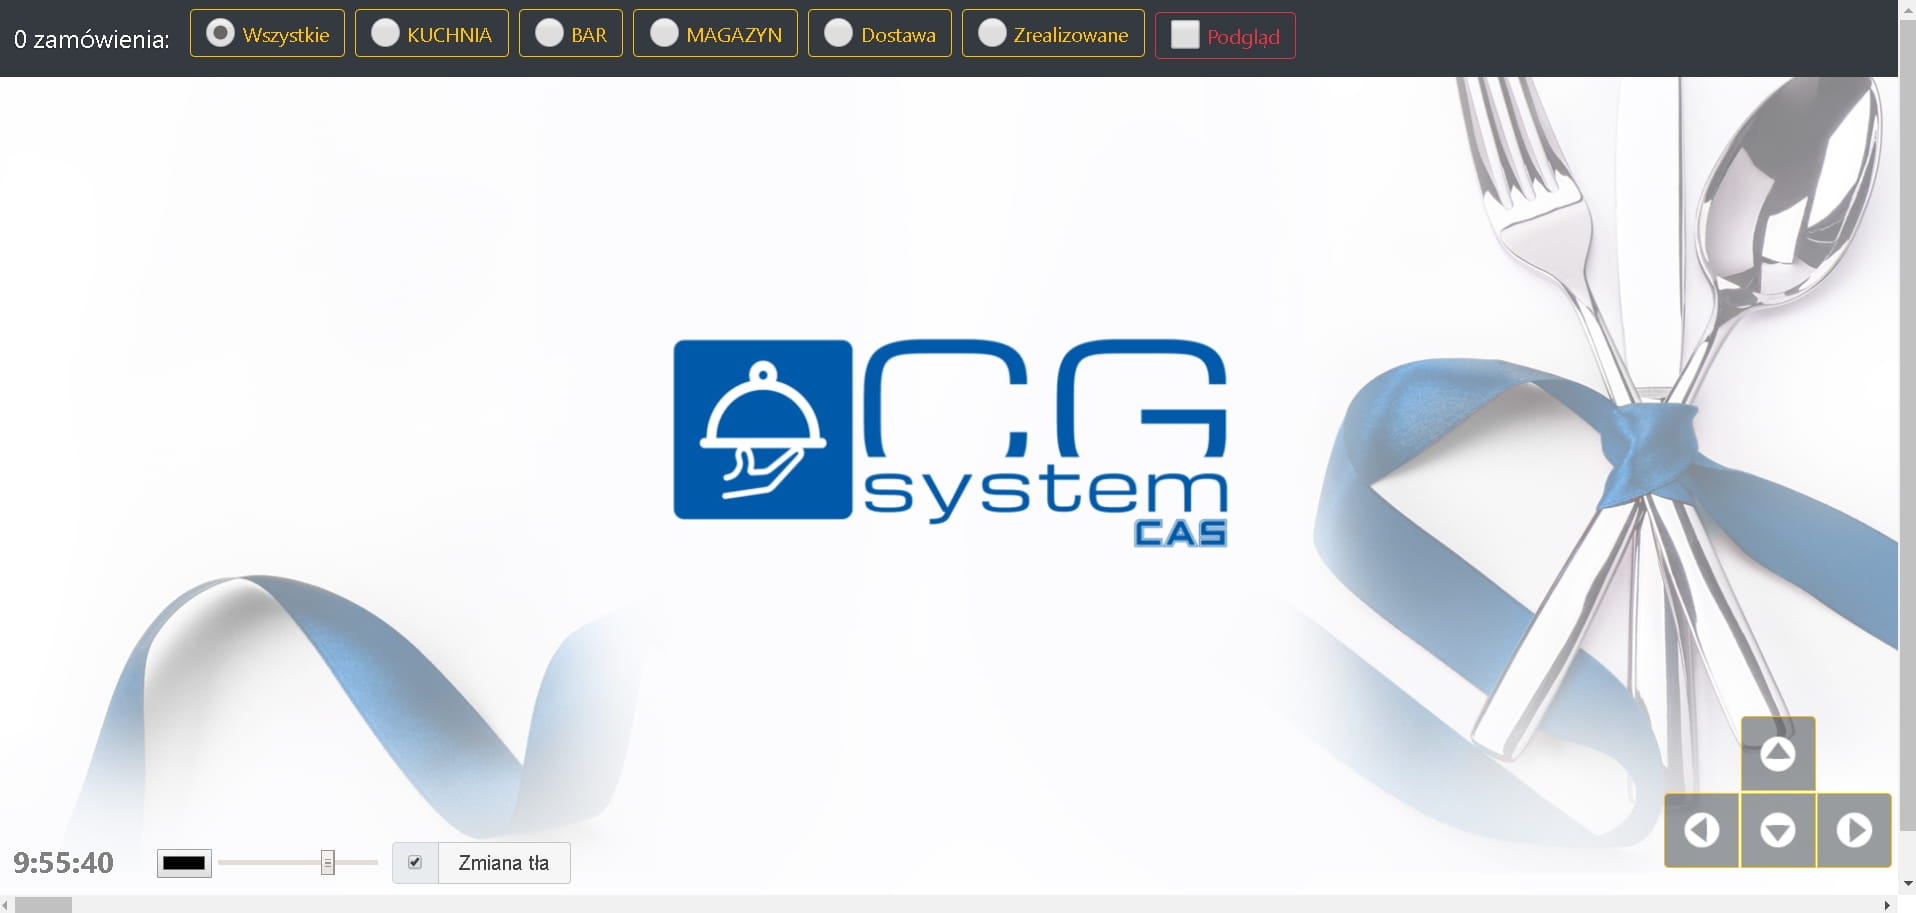Click the slider handle next to color swatch
The height and width of the screenshot is (913, 1916).
tap(327, 862)
